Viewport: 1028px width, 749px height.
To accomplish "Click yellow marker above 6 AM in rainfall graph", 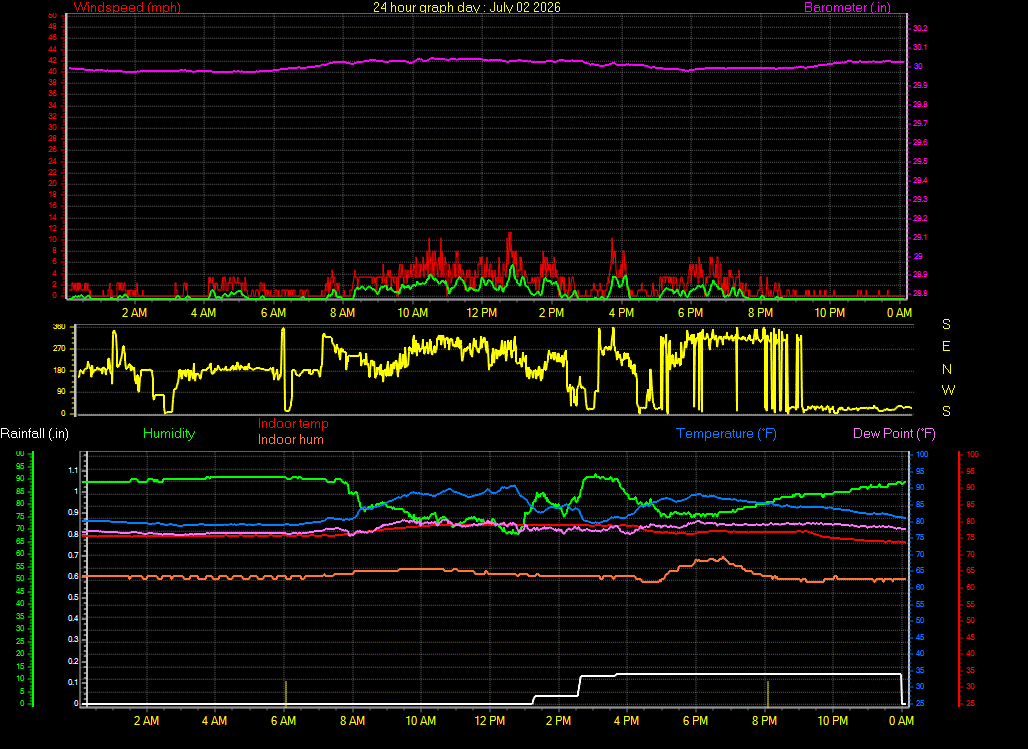I will pyautogui.click(x=286, y=693).
